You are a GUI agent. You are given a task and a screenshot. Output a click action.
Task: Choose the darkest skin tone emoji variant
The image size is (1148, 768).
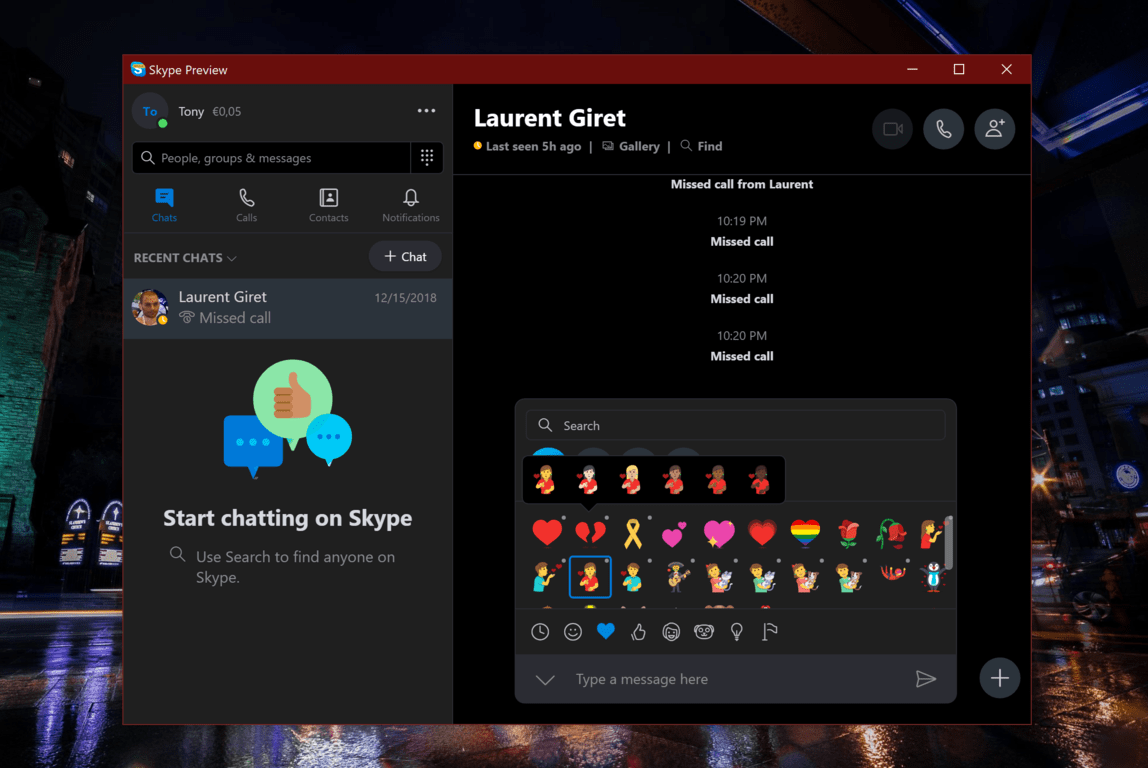coord(760,481)
